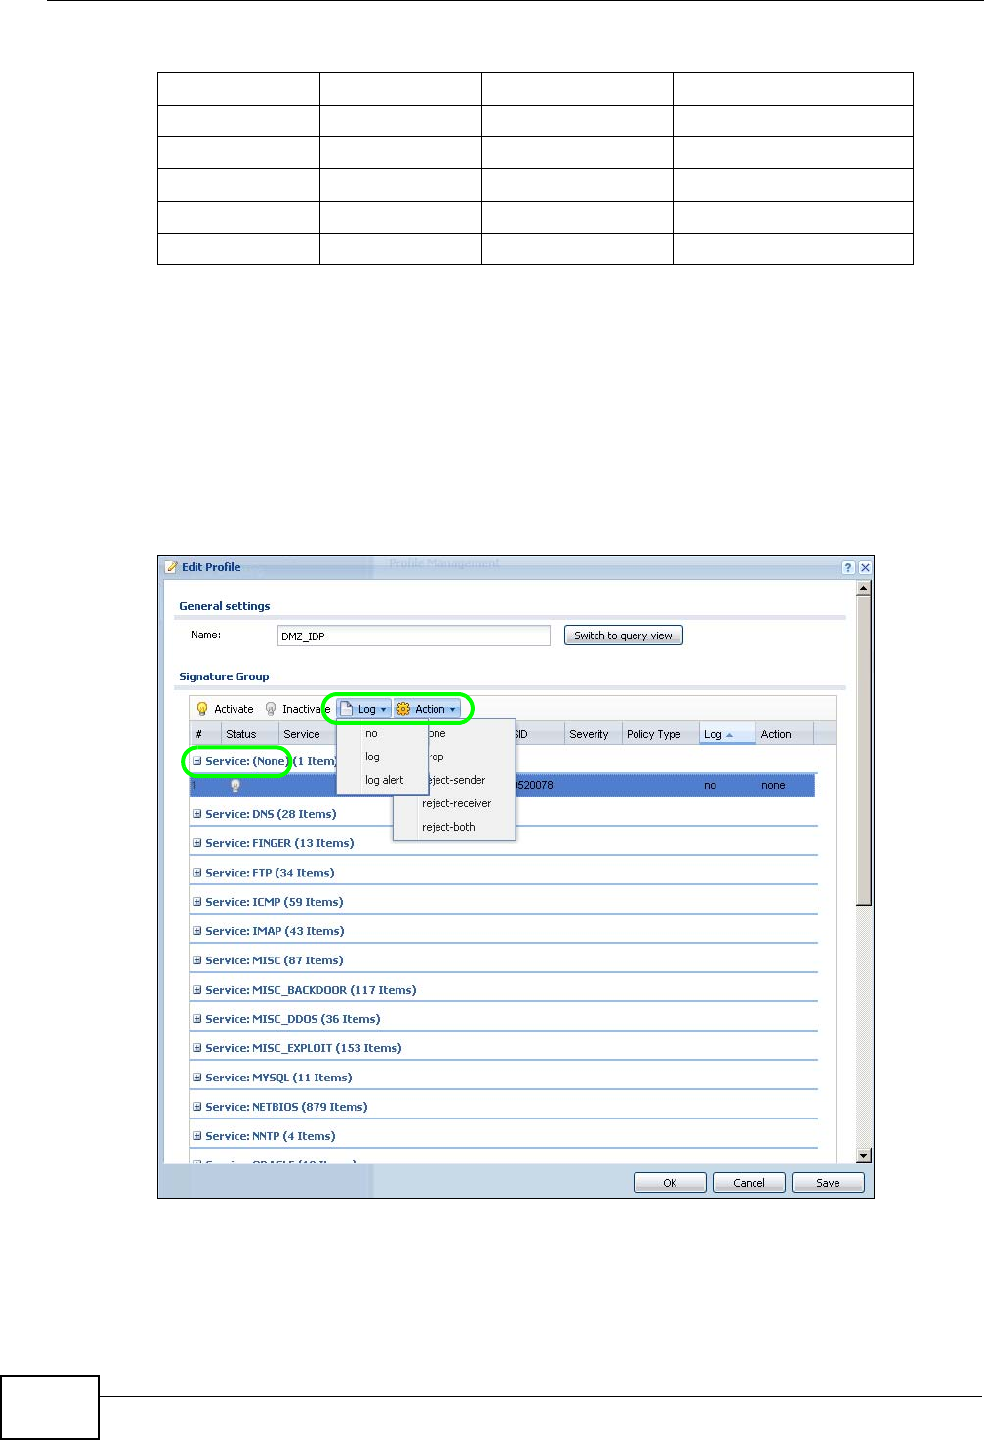984x1440 pixels.
Task: Click 'no' log value in selected row
Action: click(710, 786)
